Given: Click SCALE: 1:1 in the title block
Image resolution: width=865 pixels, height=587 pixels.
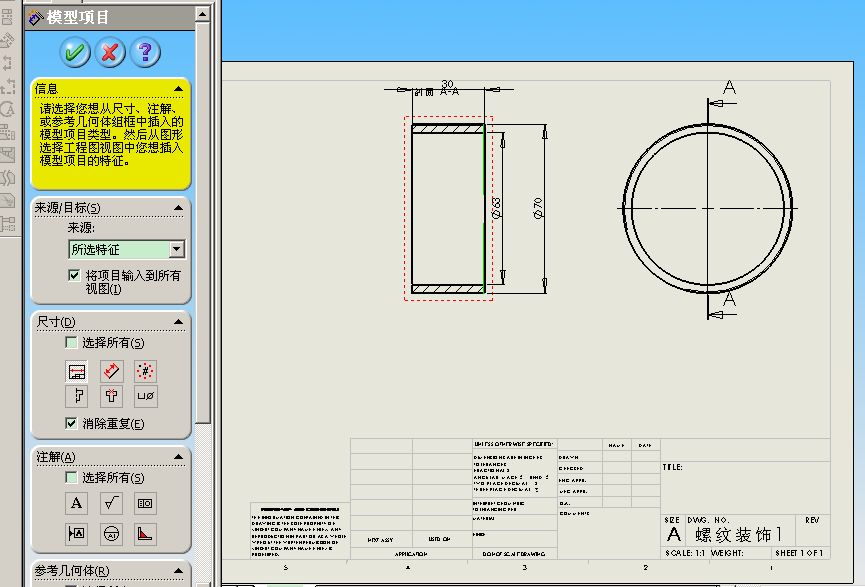Looking at the screenshot, I should 685,553.
